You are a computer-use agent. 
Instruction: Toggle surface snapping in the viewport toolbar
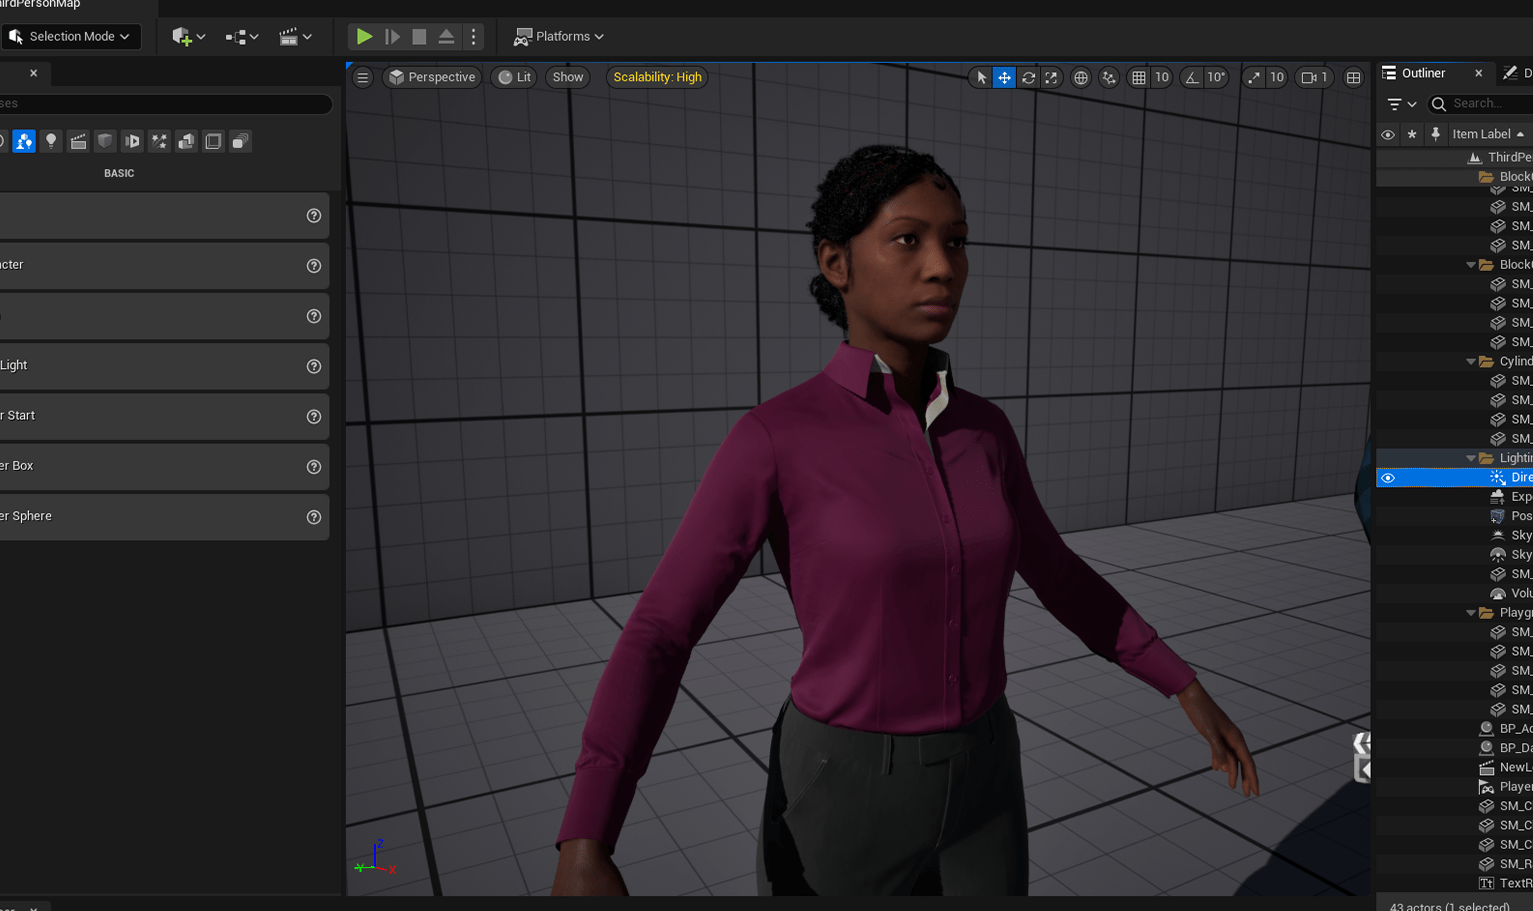click(x=1108, y=77)
